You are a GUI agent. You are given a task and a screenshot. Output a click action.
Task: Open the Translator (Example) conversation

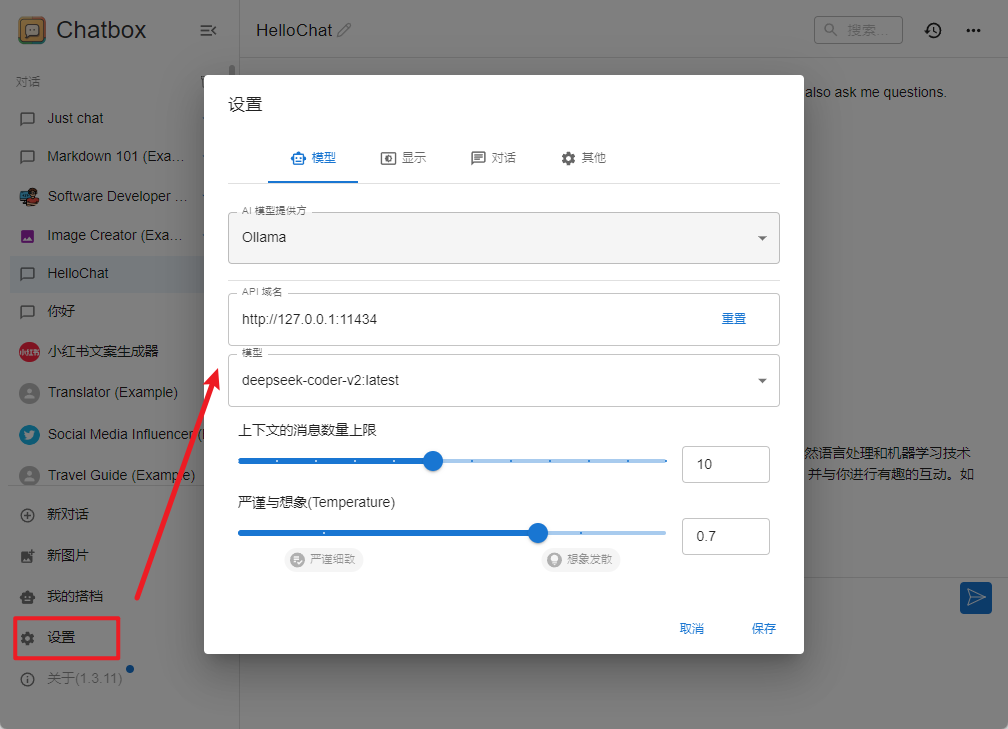[107, 393]
